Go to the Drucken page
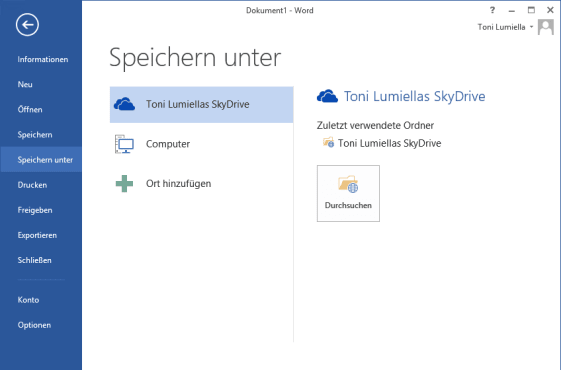Image resolution: width=561 pixels, height=370 pixels. 32,185
